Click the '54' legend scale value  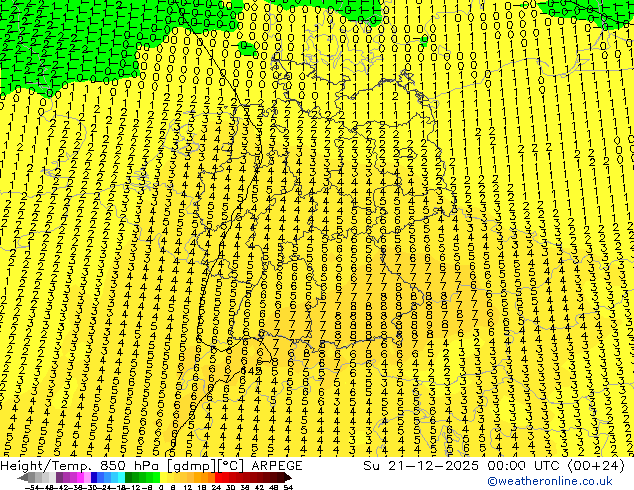287,488
